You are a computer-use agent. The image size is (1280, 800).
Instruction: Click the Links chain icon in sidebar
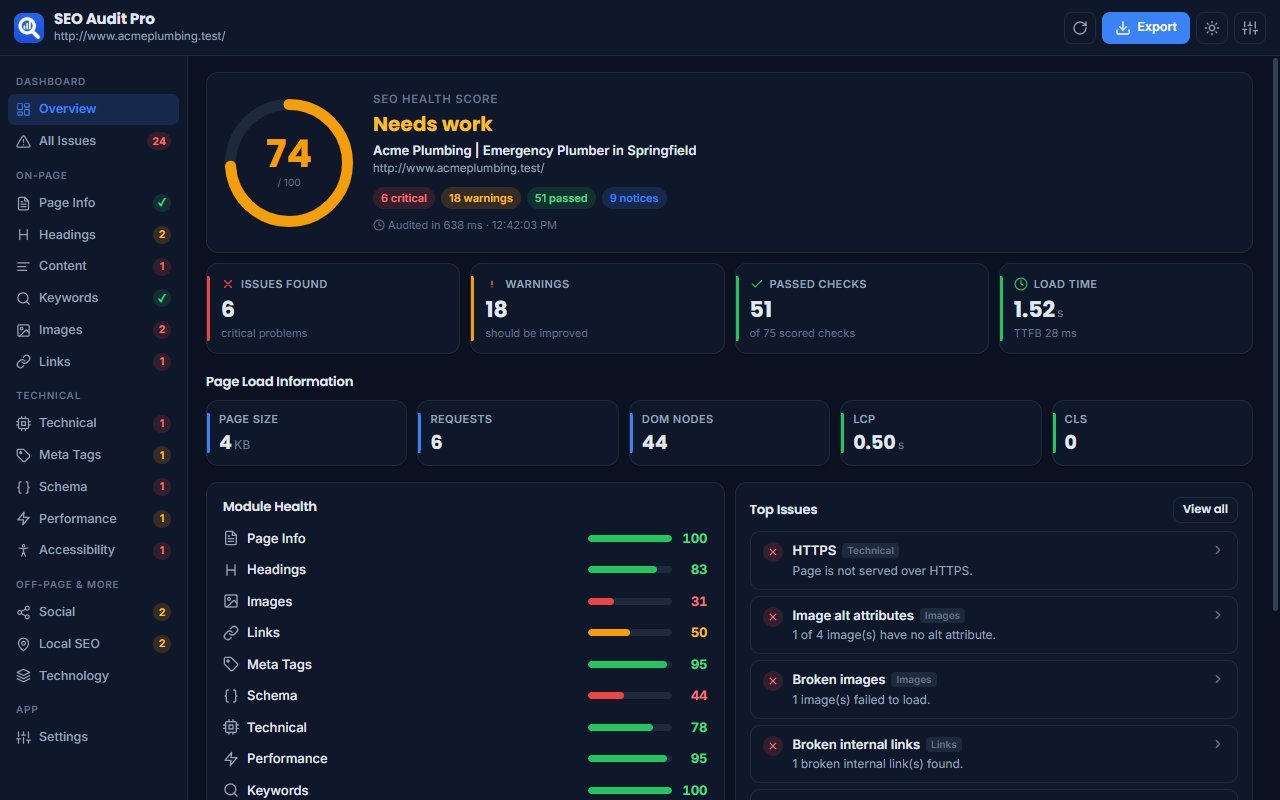pos(23,362)
